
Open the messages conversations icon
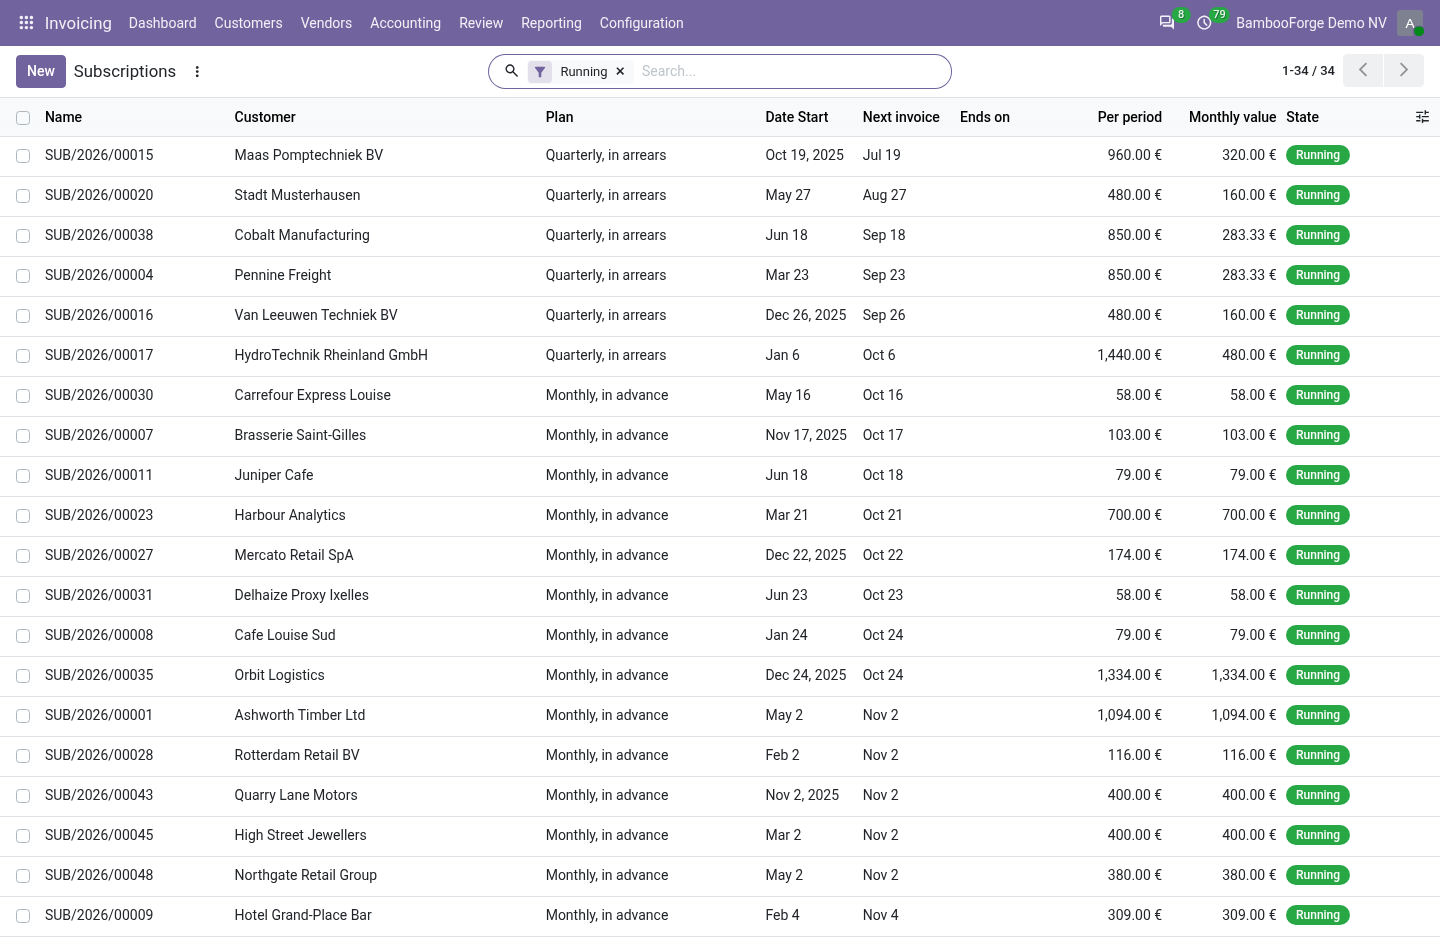[1167, 22]
